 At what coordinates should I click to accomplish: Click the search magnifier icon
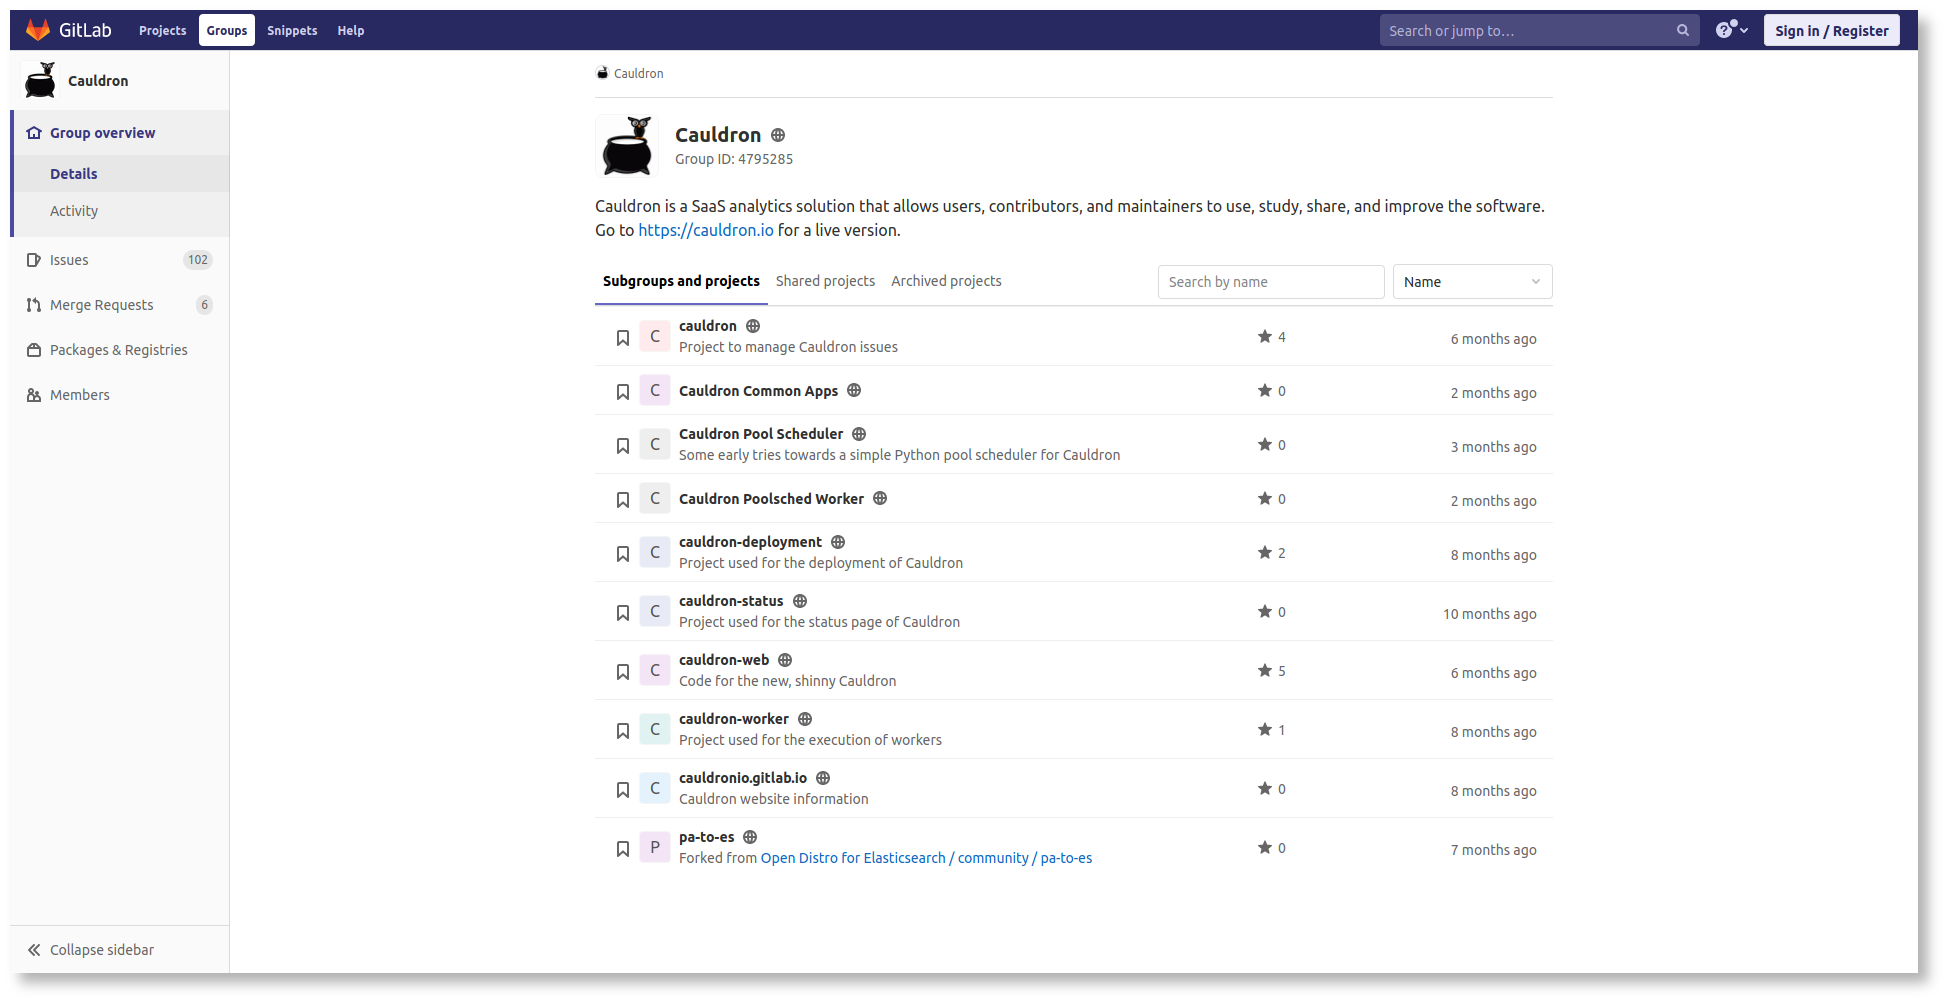(x=1683, y=30)
